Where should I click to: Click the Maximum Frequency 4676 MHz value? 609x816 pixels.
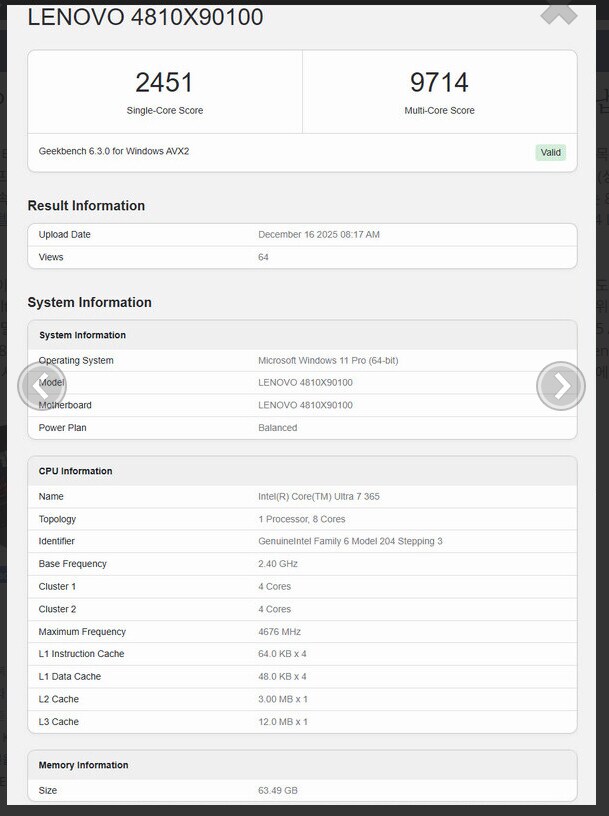[279, 632]
